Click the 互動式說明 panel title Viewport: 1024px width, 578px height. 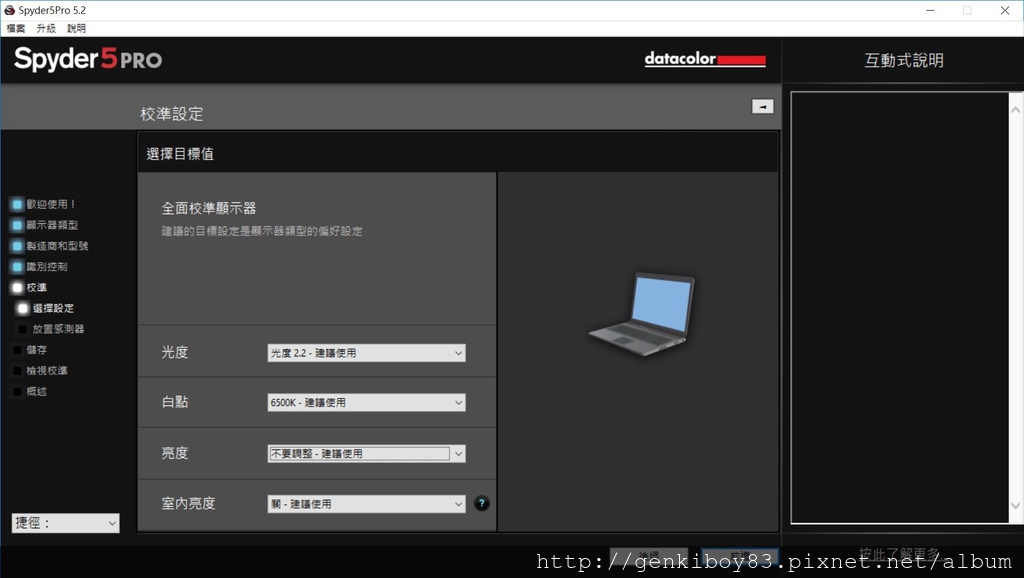[904, 60]
